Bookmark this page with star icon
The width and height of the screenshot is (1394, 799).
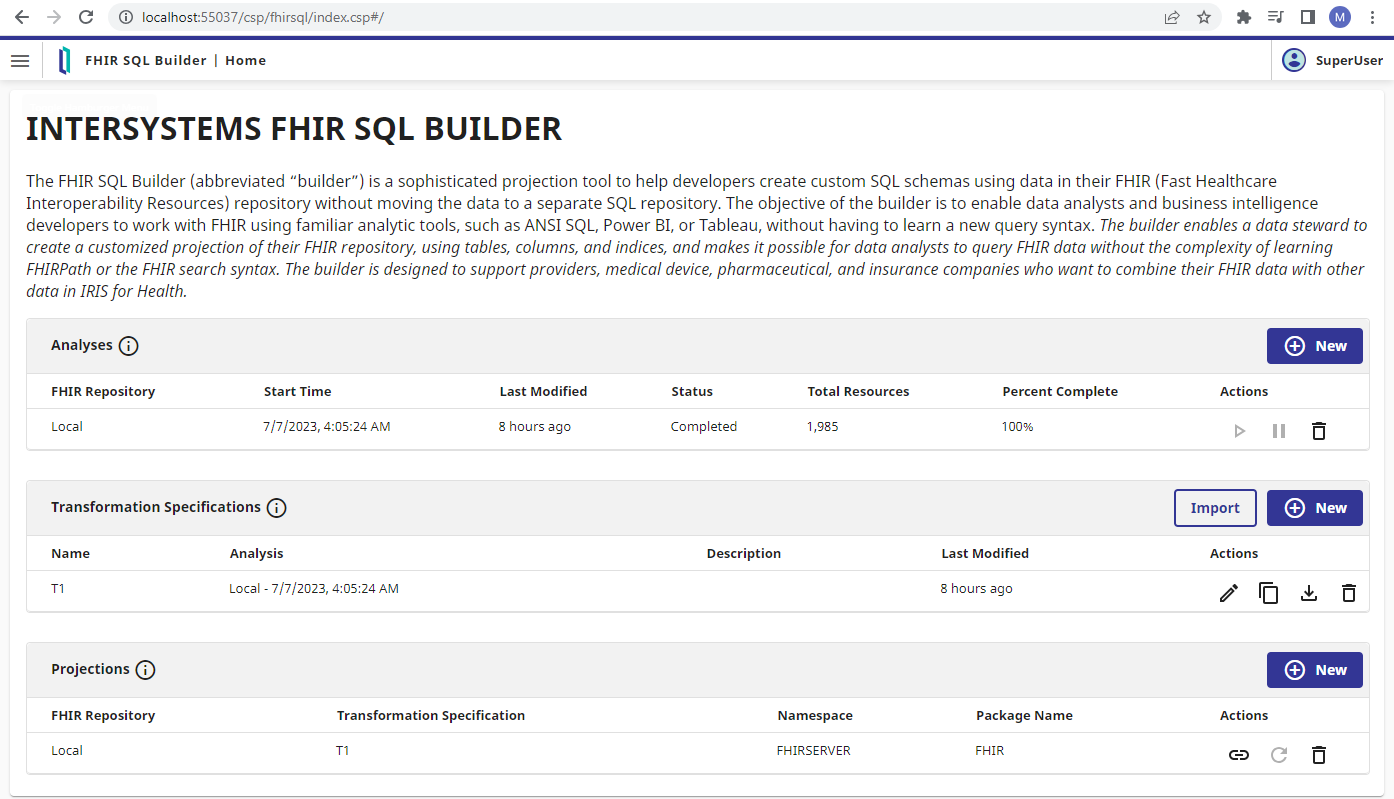tap(1204, 17)
